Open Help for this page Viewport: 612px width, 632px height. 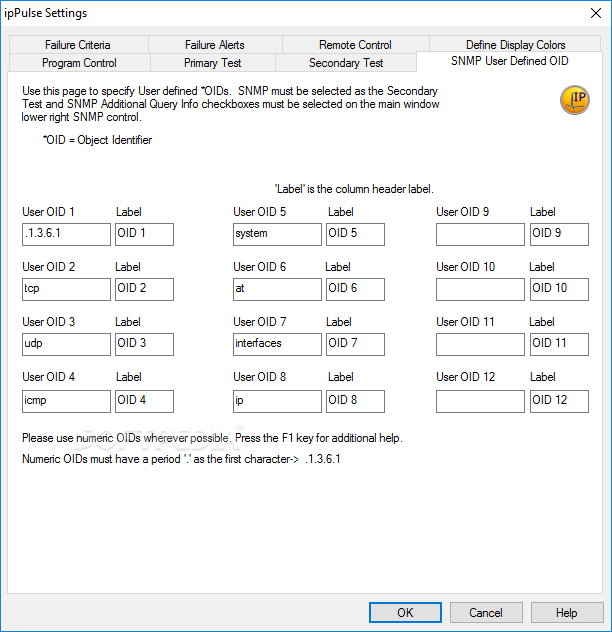tap(567, 612)
